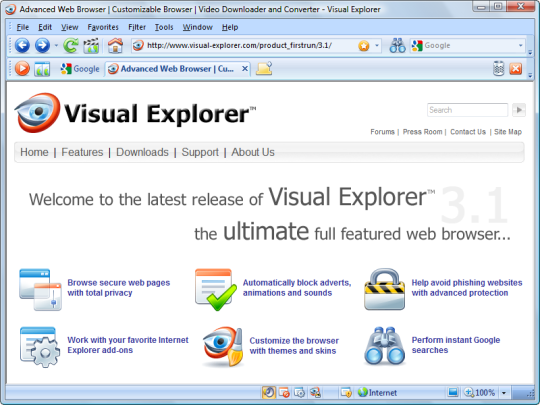Viewport: 540px width, 405px height.
Task: Click Perform instant Google searches link
Action: tap(456, 345)
